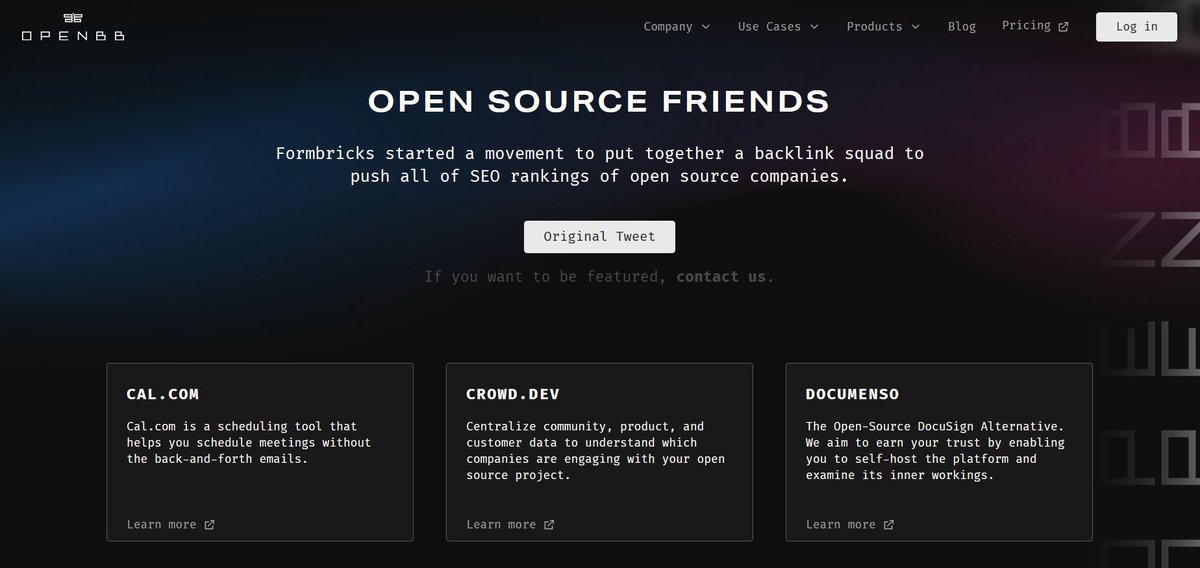The image size is (1200, 568).
Task: Open the Company dropdown menu
Action: click(677, 27)
